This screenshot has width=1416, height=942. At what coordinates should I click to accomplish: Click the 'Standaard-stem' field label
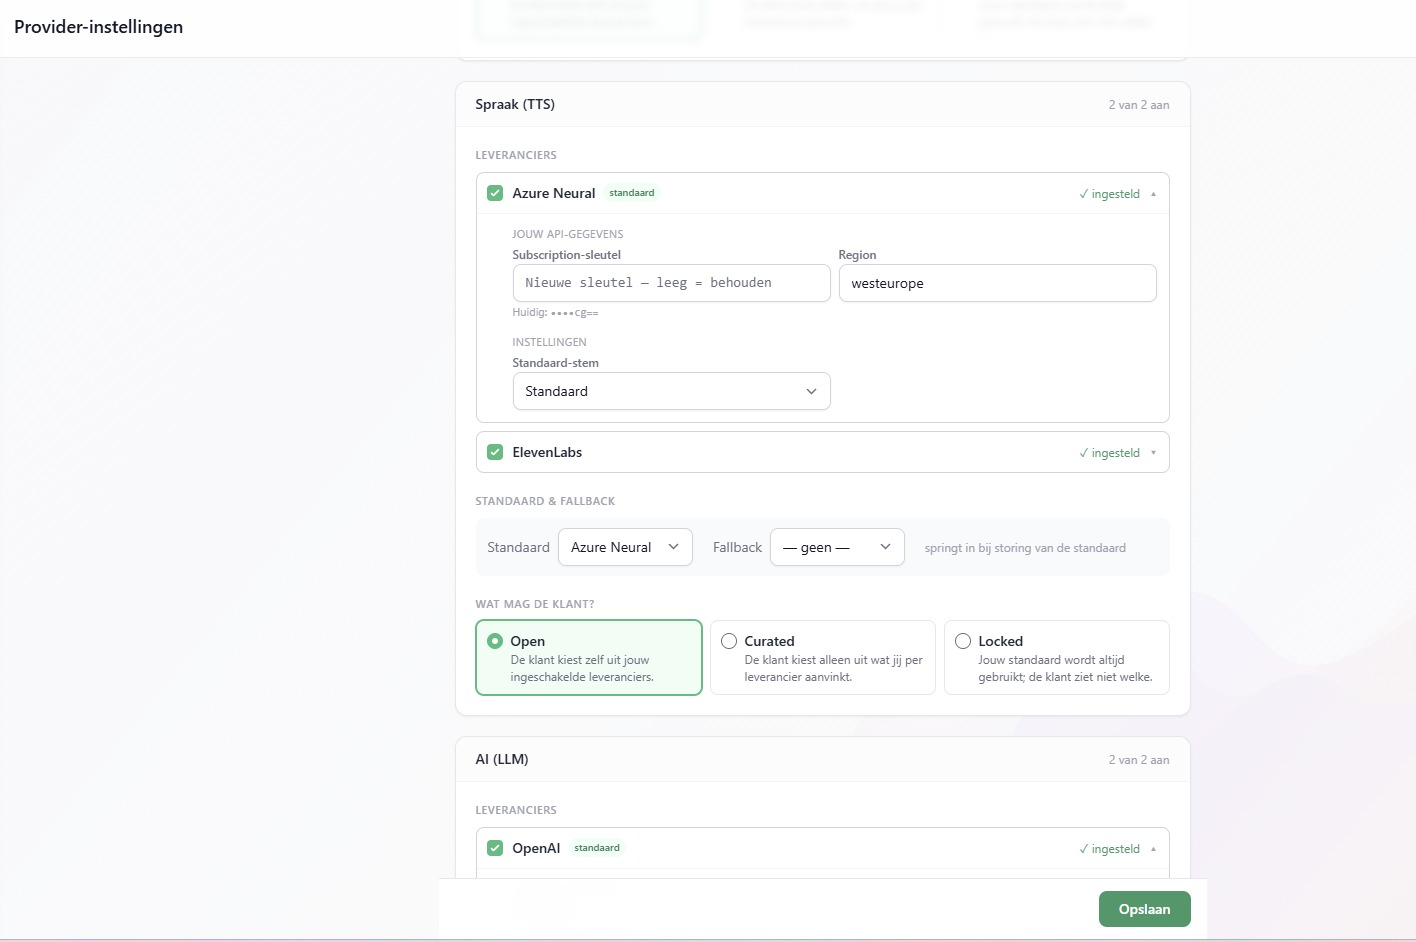pyautogui.click(x=556, y=363)
